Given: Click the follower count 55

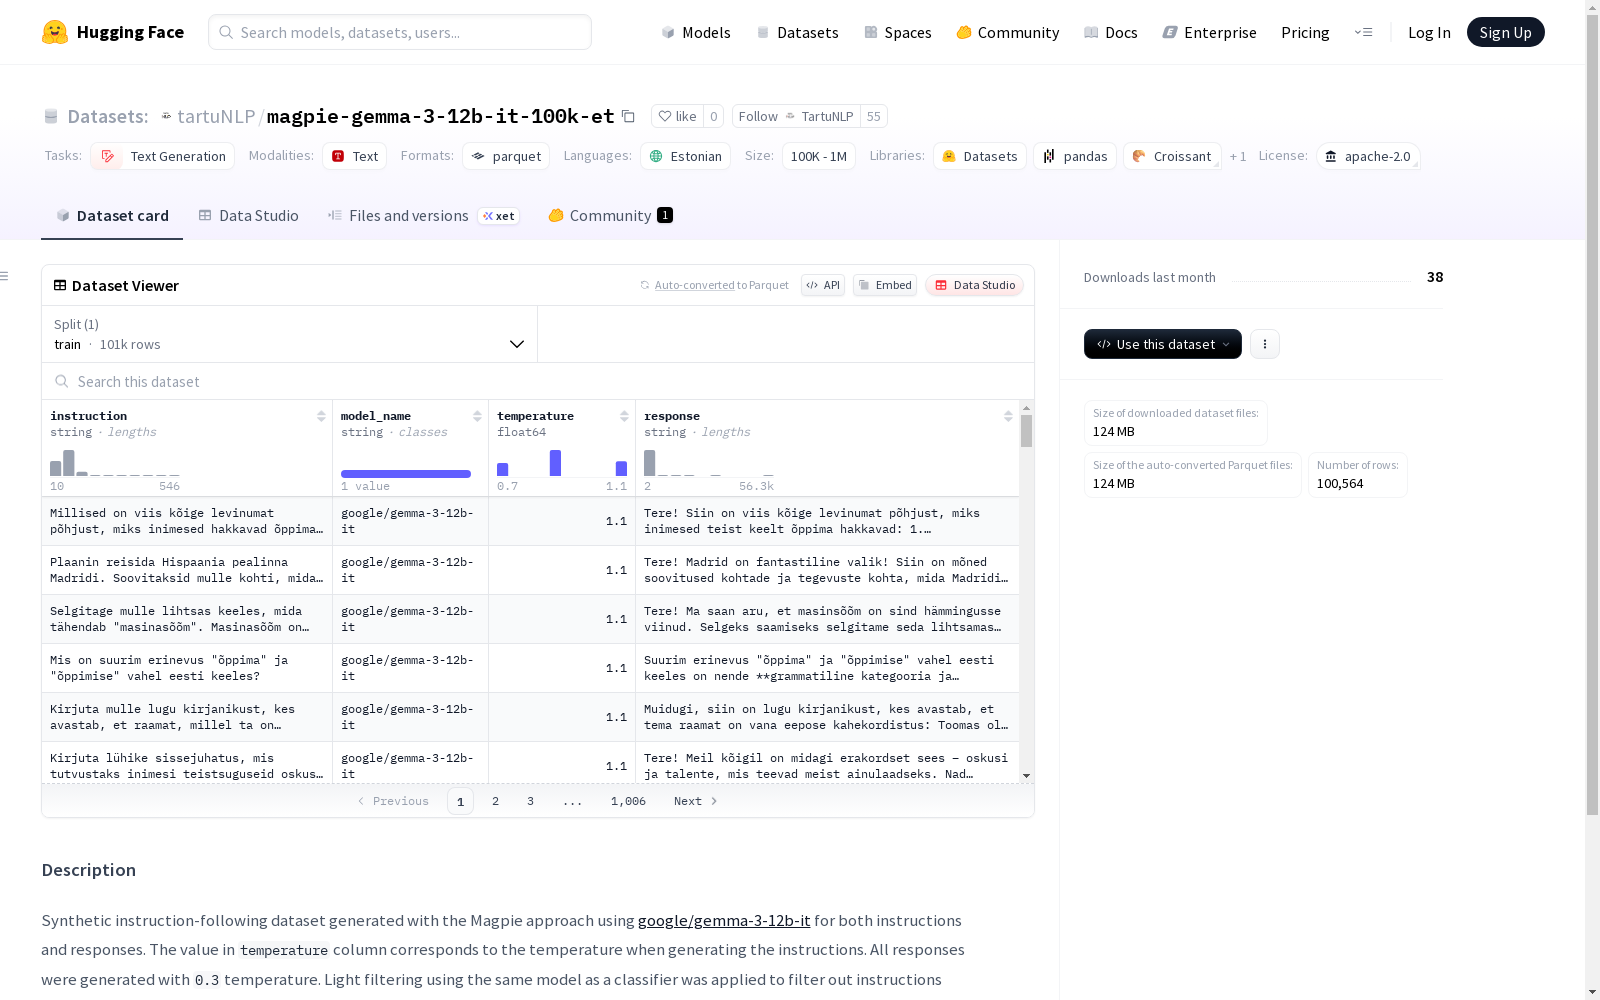Looking at the screenshot, I should coord(874,116).
